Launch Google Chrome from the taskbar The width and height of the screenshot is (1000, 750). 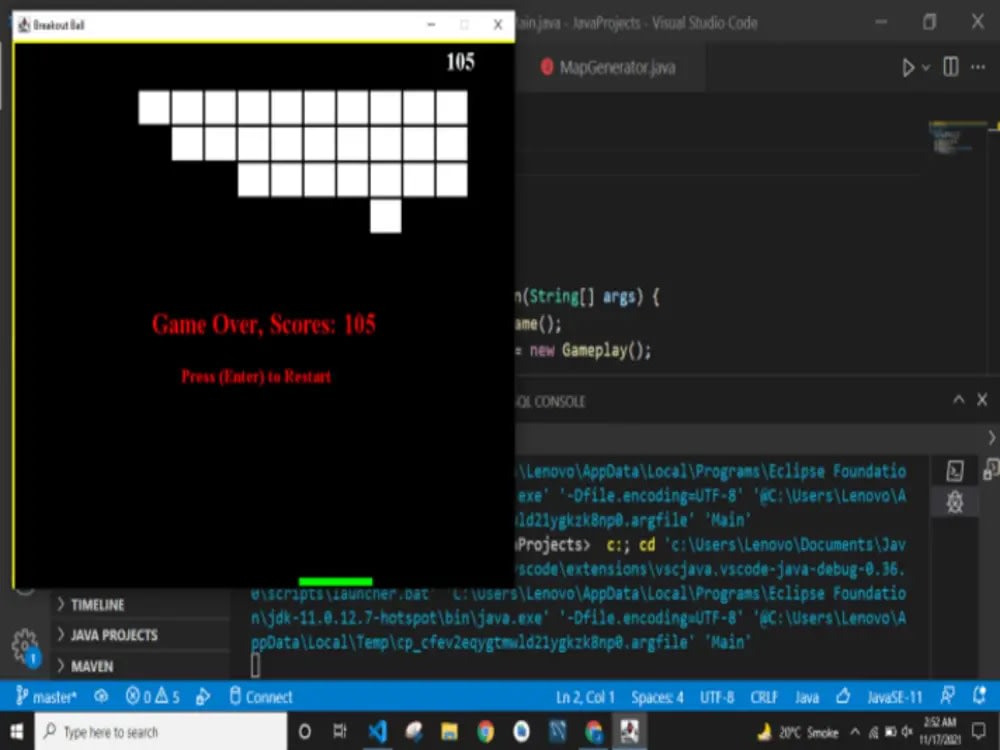click(x=487, y=731)
